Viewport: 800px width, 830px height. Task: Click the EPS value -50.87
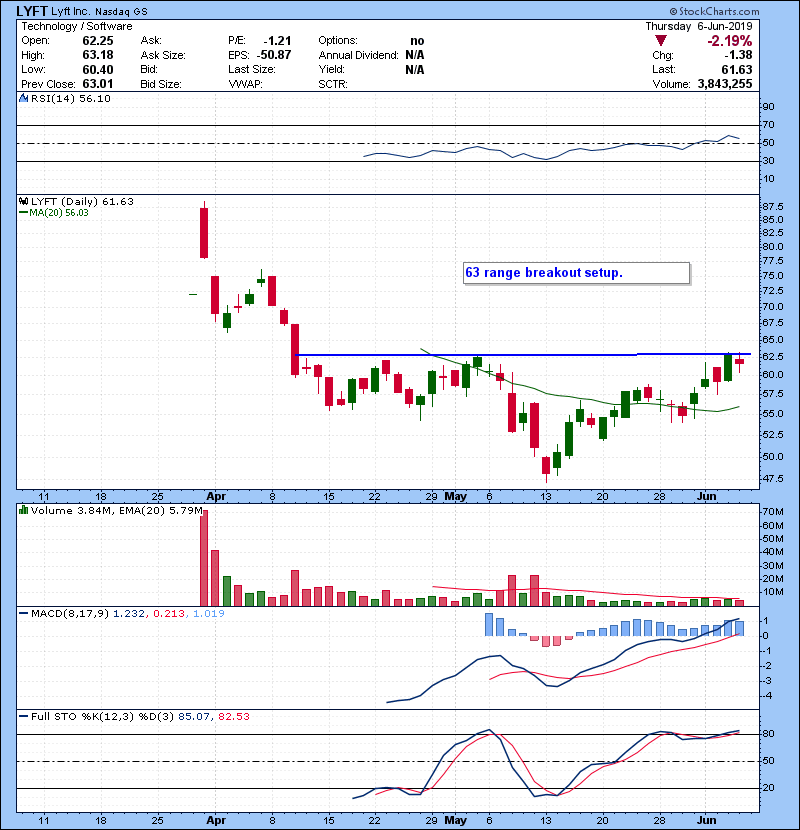point(274,55)
